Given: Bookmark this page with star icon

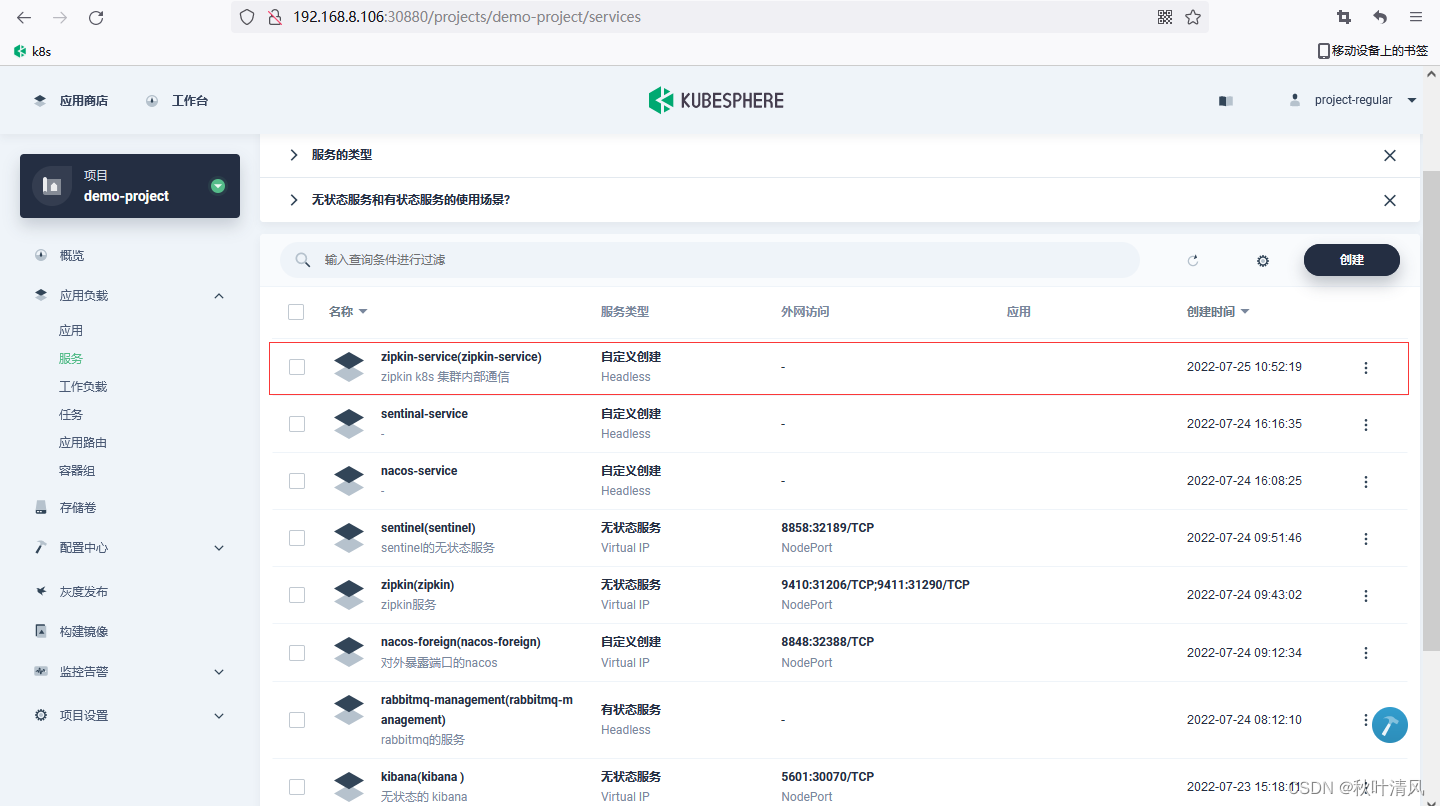Looking at the screenshot, I should pos(1192,17).
